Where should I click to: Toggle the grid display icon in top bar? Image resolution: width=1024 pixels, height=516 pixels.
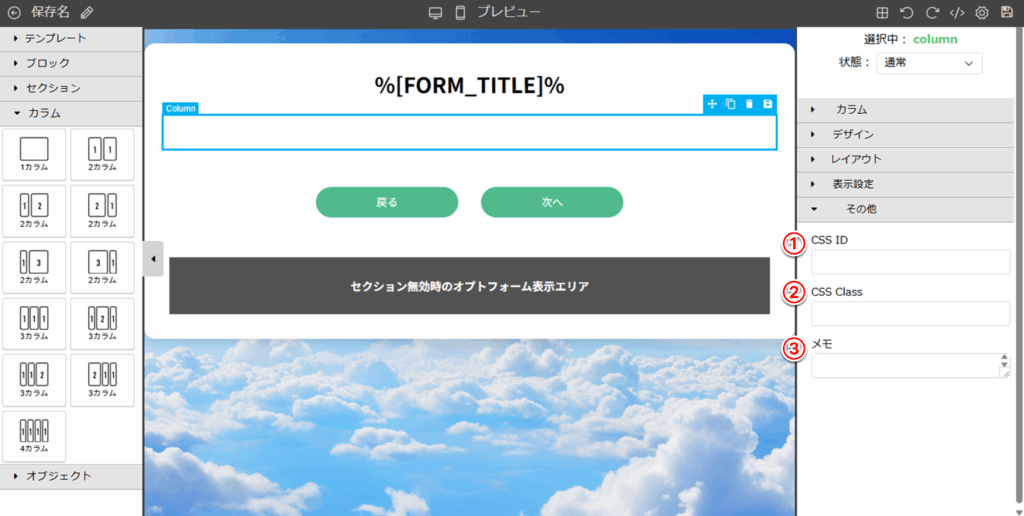tap(882, 13)
